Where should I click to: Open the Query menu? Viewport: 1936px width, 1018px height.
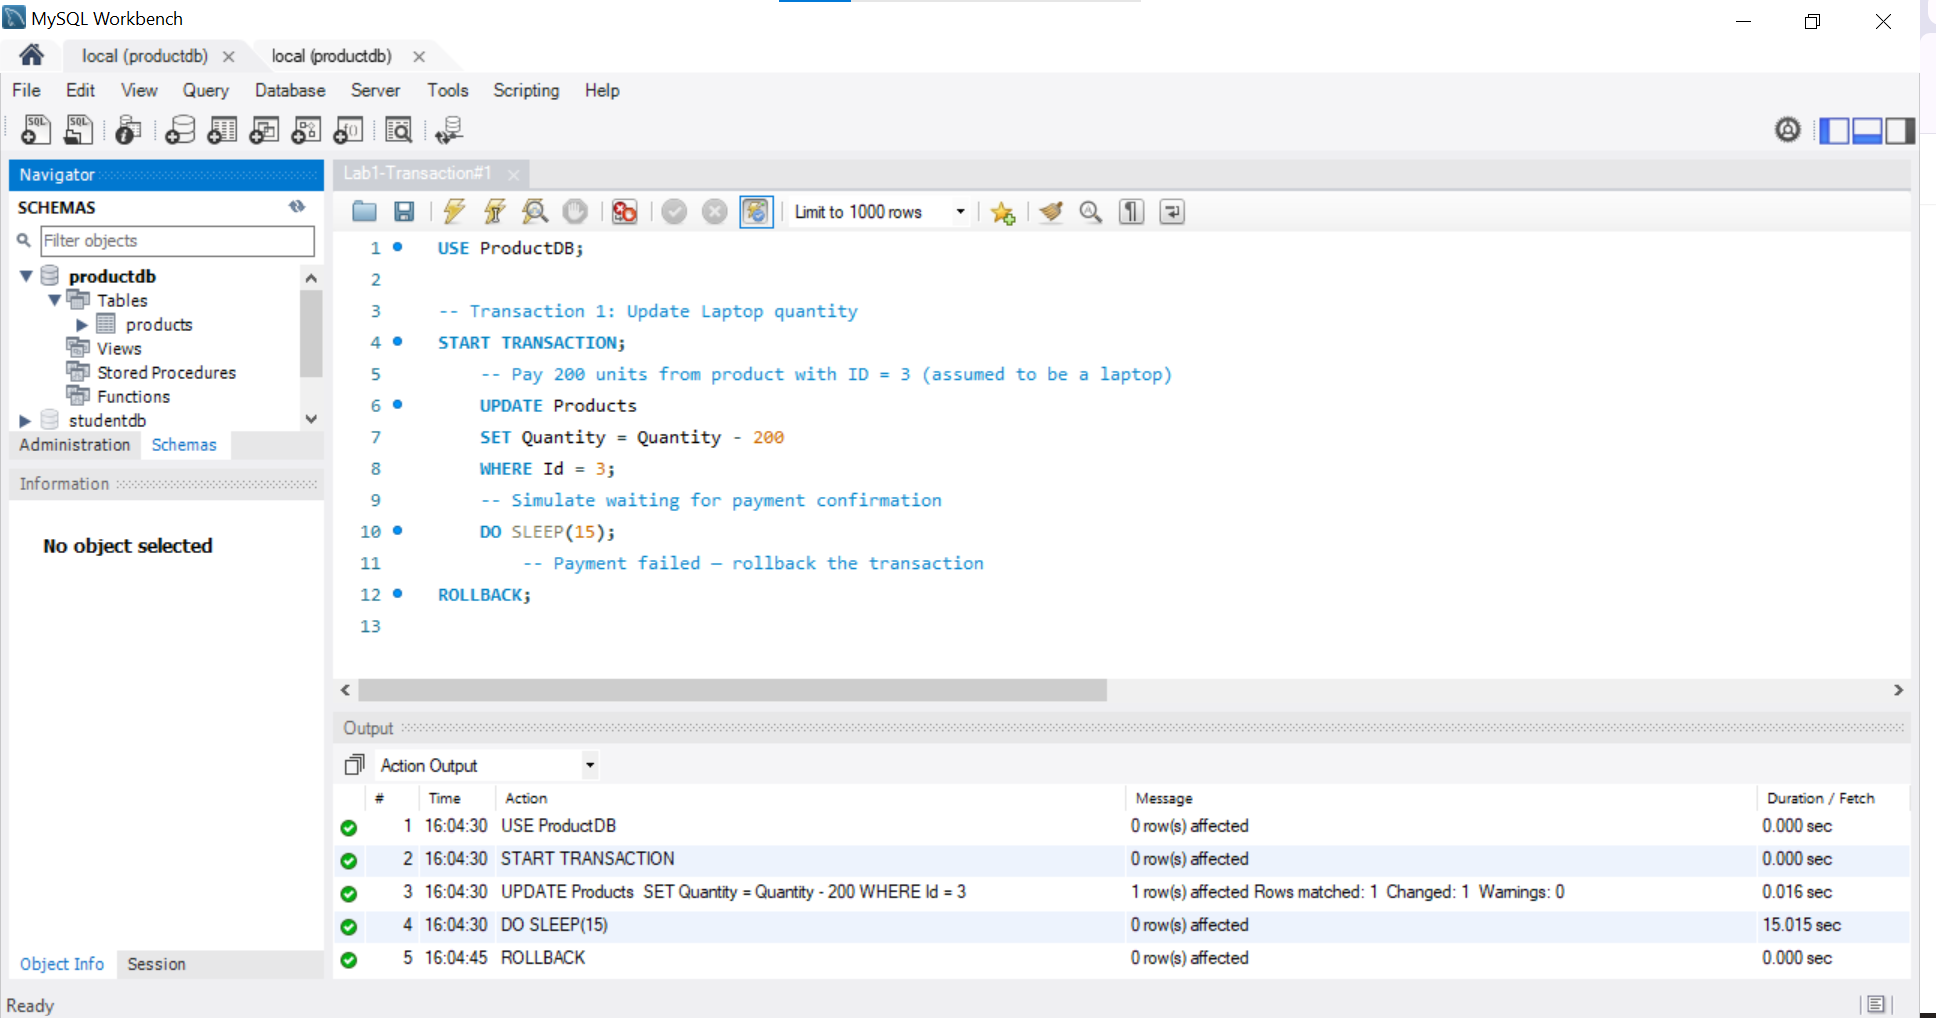(x=205, y=90)
